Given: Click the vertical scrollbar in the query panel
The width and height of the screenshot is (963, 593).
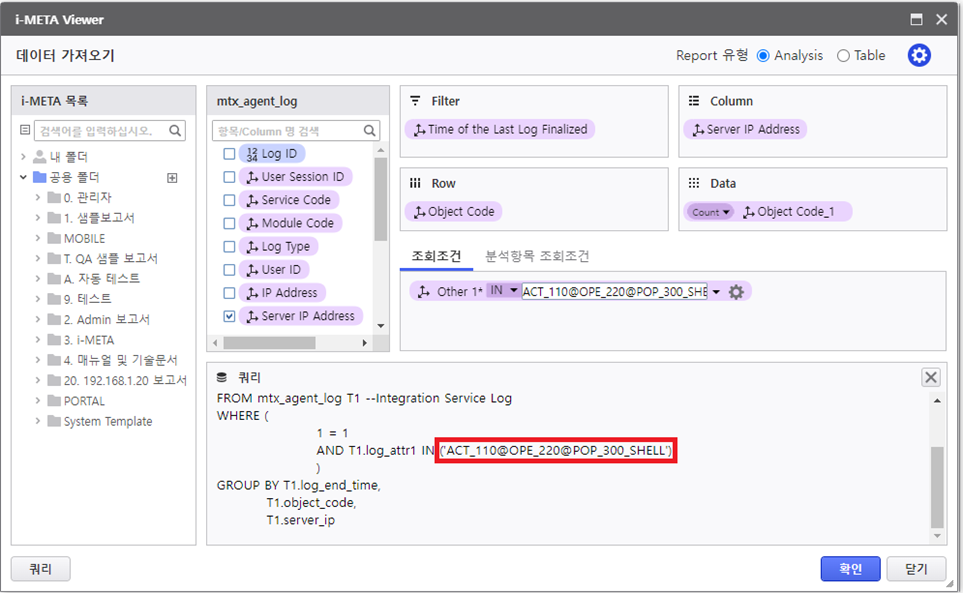Looking at the screenshot, I should (x=936, y=485).
